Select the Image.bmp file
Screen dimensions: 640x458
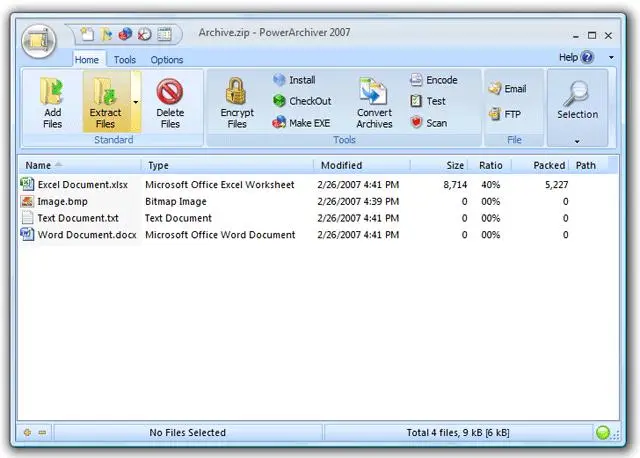[62, 202]
